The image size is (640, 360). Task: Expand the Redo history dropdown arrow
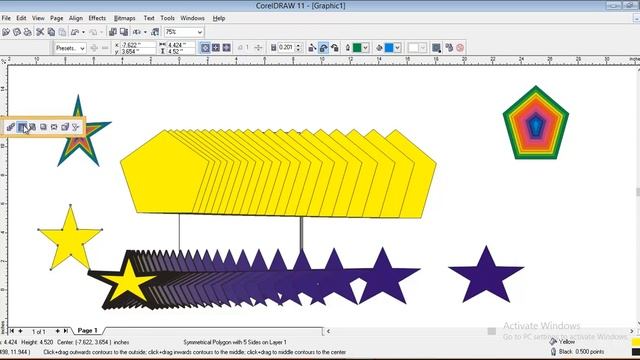coord(102,32)
